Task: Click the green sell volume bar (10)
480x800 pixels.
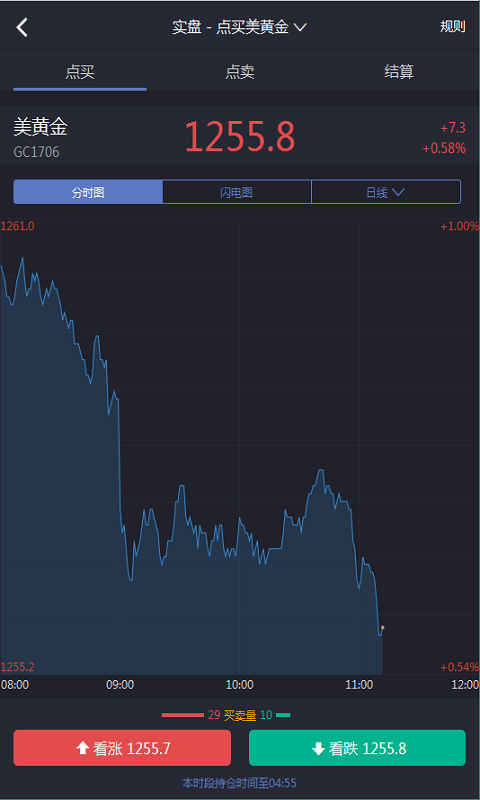Action: 283,715
